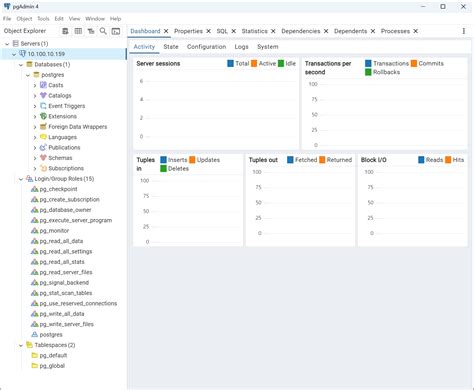Click the View Data table icon
This screenshot has width=474, height=390.
[x=78, y=31]
